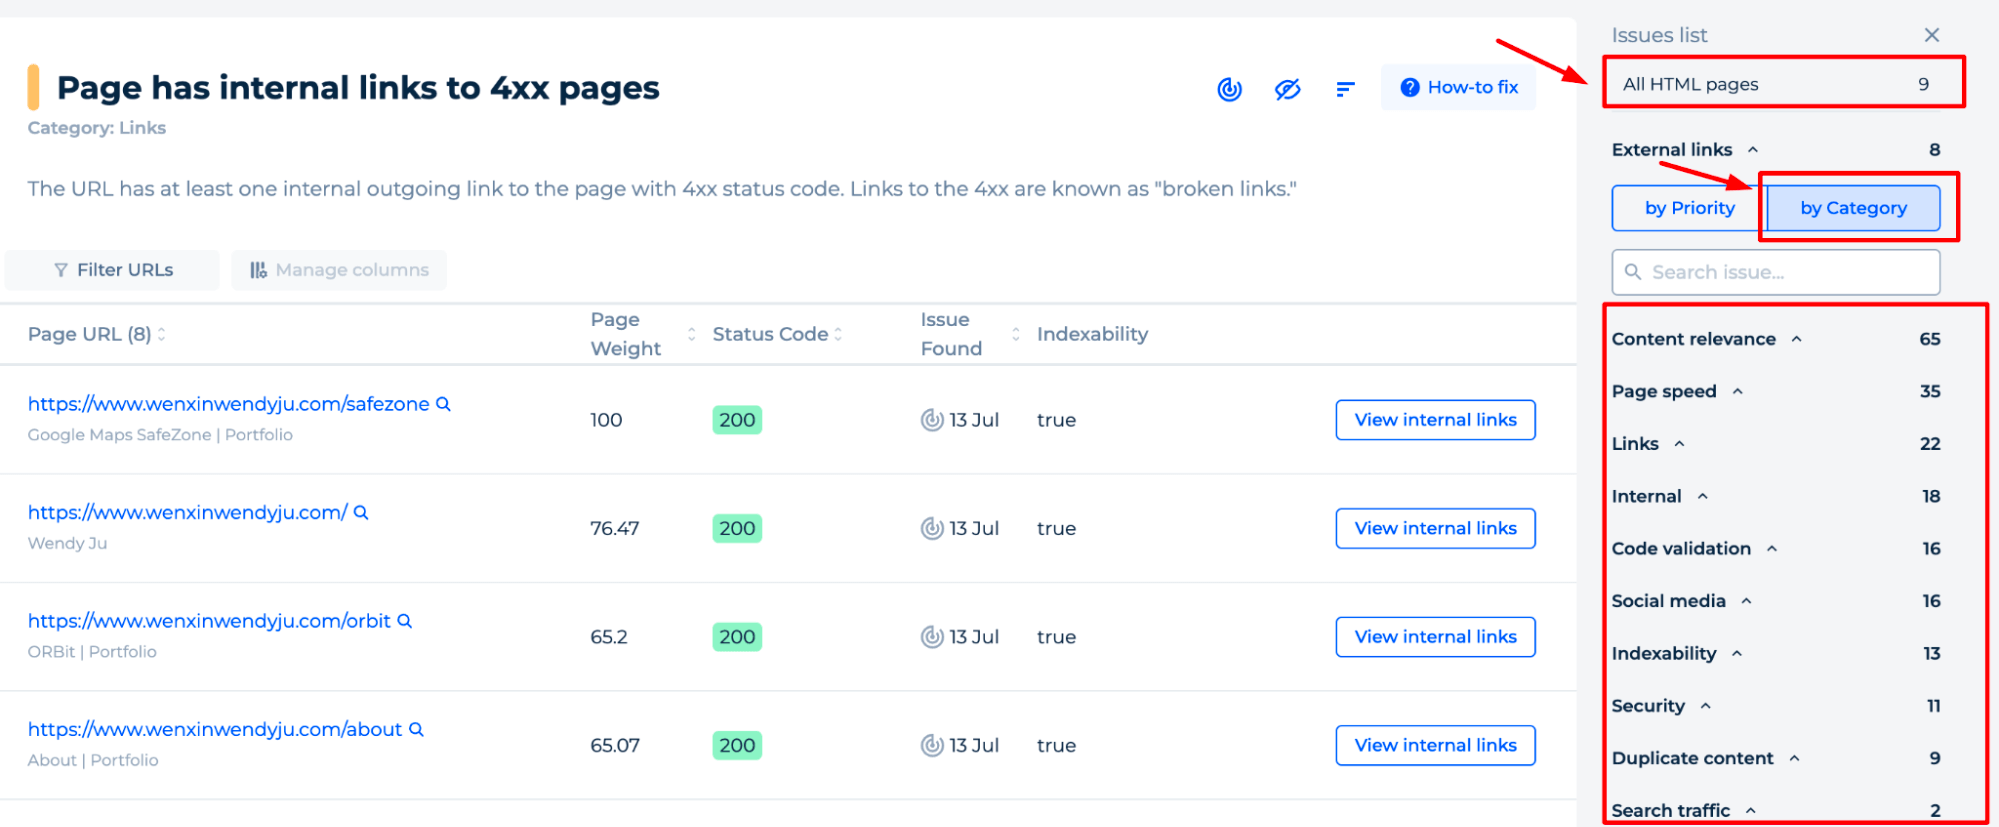
Task: View internal links for homepage row
Action: tap(1435, 528)
